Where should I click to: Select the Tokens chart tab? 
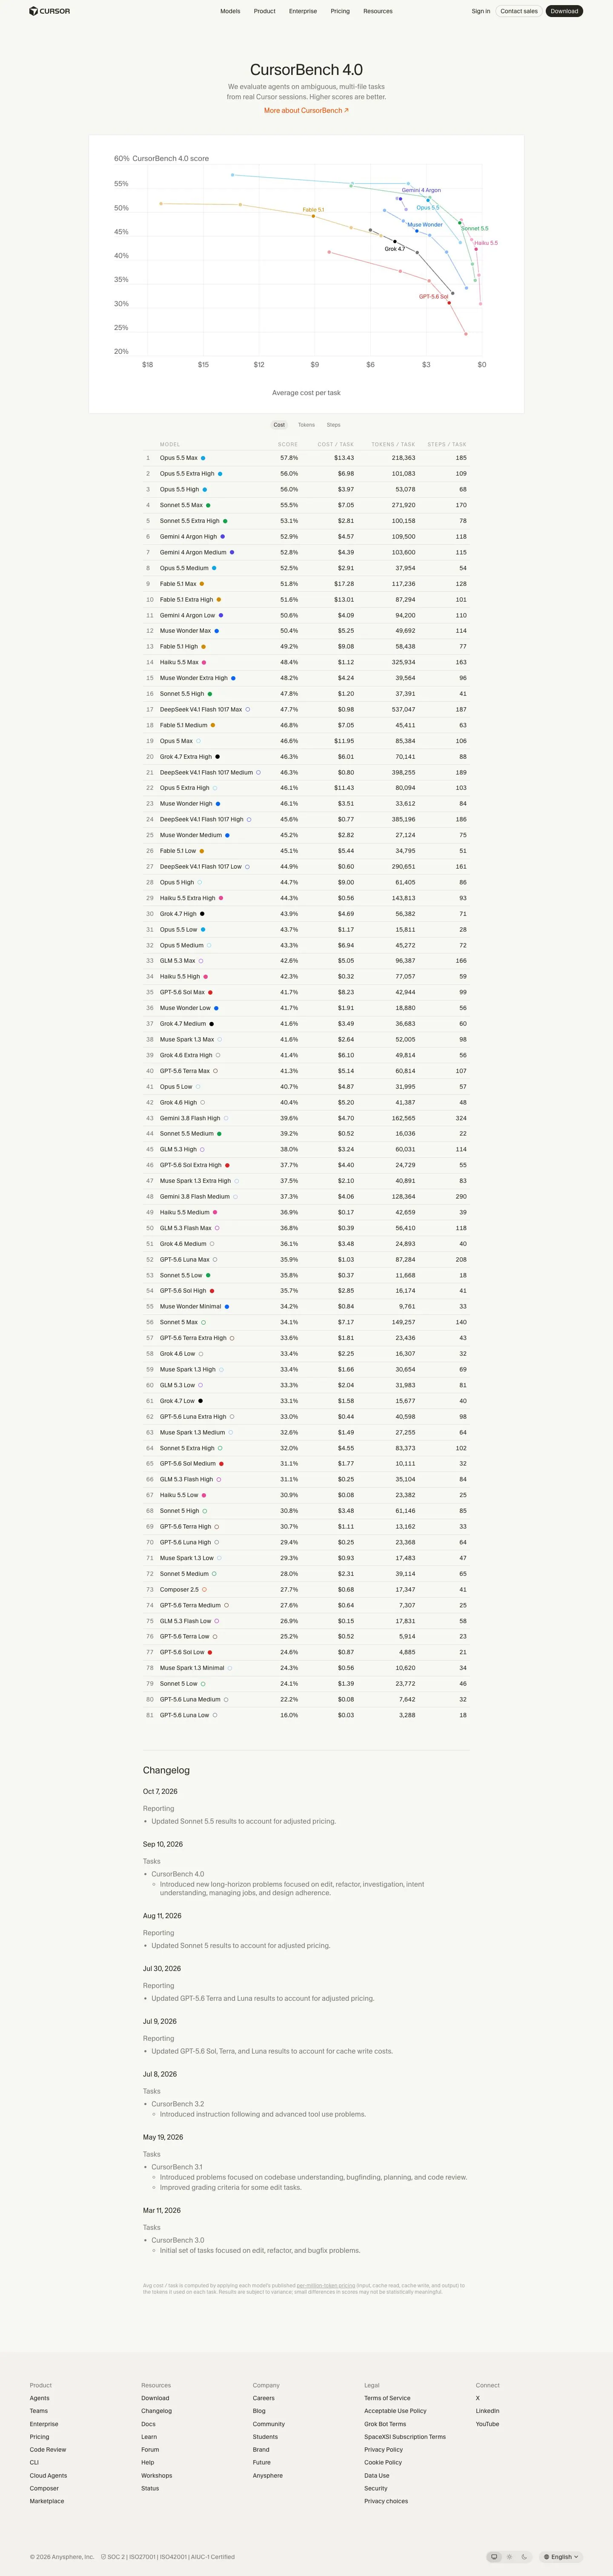pyautogui.click(x=306, y=425)
